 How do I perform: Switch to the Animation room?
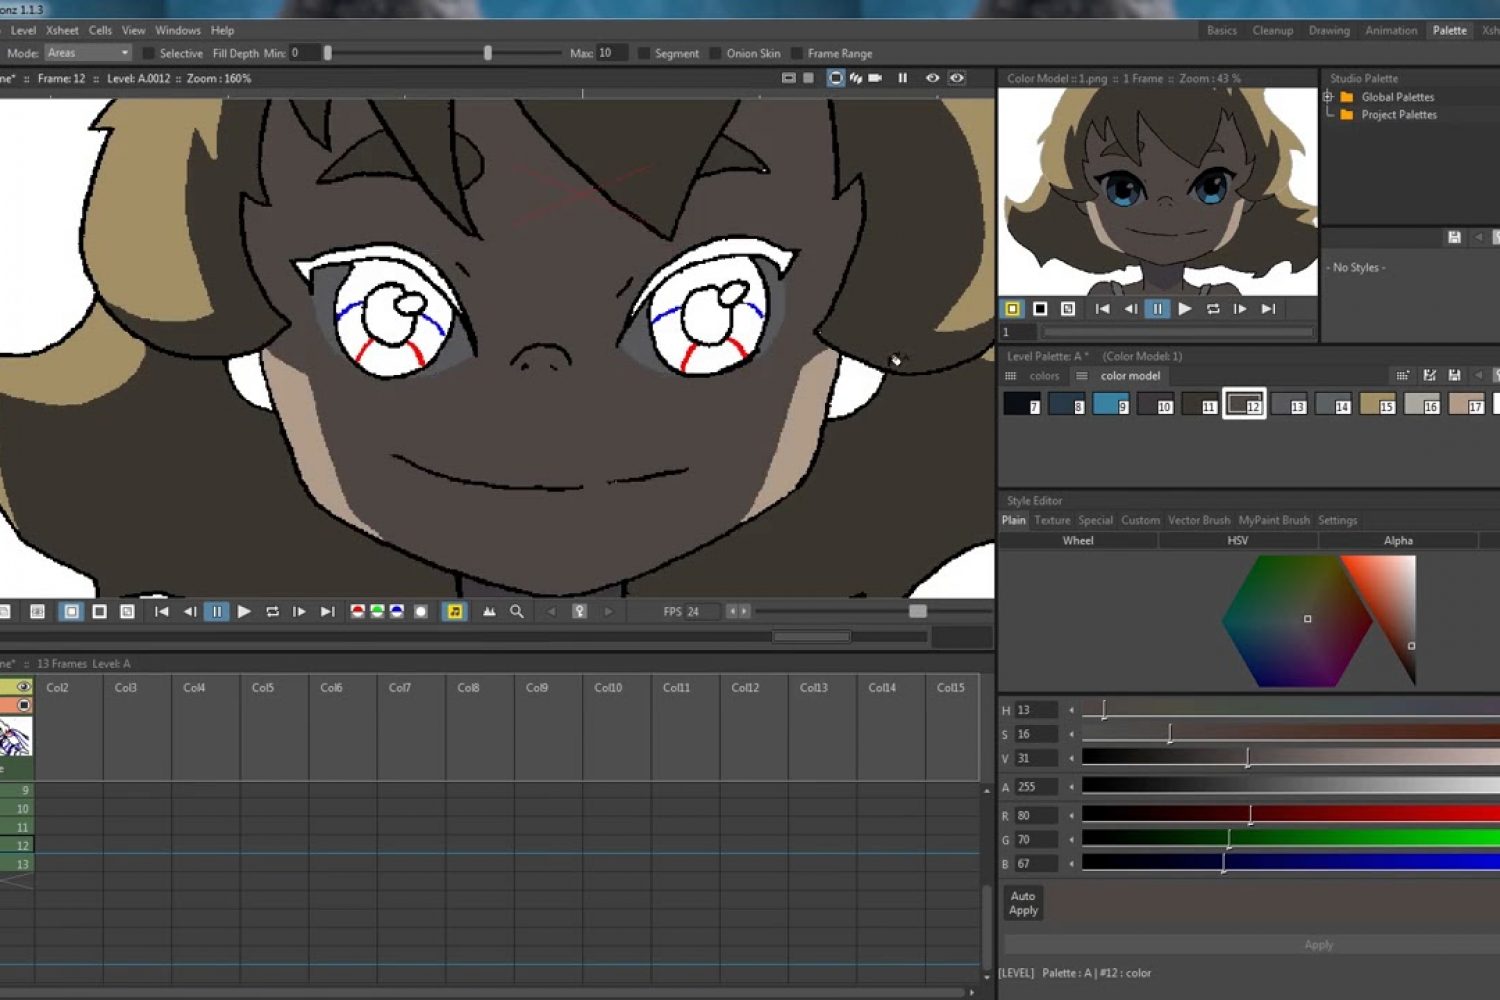pos(1390,31)
